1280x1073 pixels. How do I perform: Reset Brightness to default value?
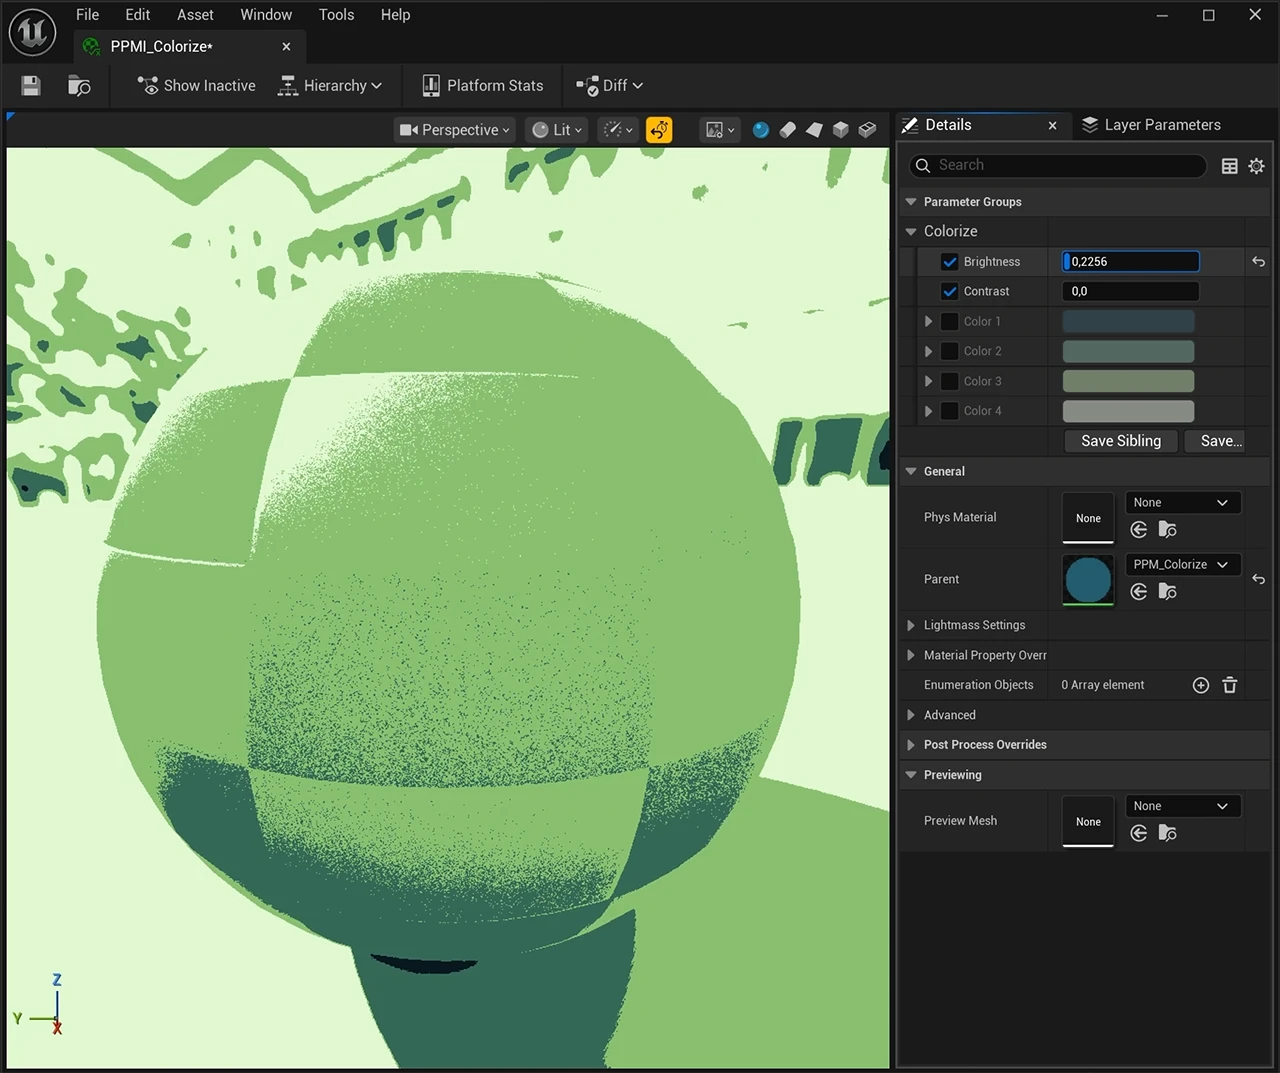pos(1258,262)
